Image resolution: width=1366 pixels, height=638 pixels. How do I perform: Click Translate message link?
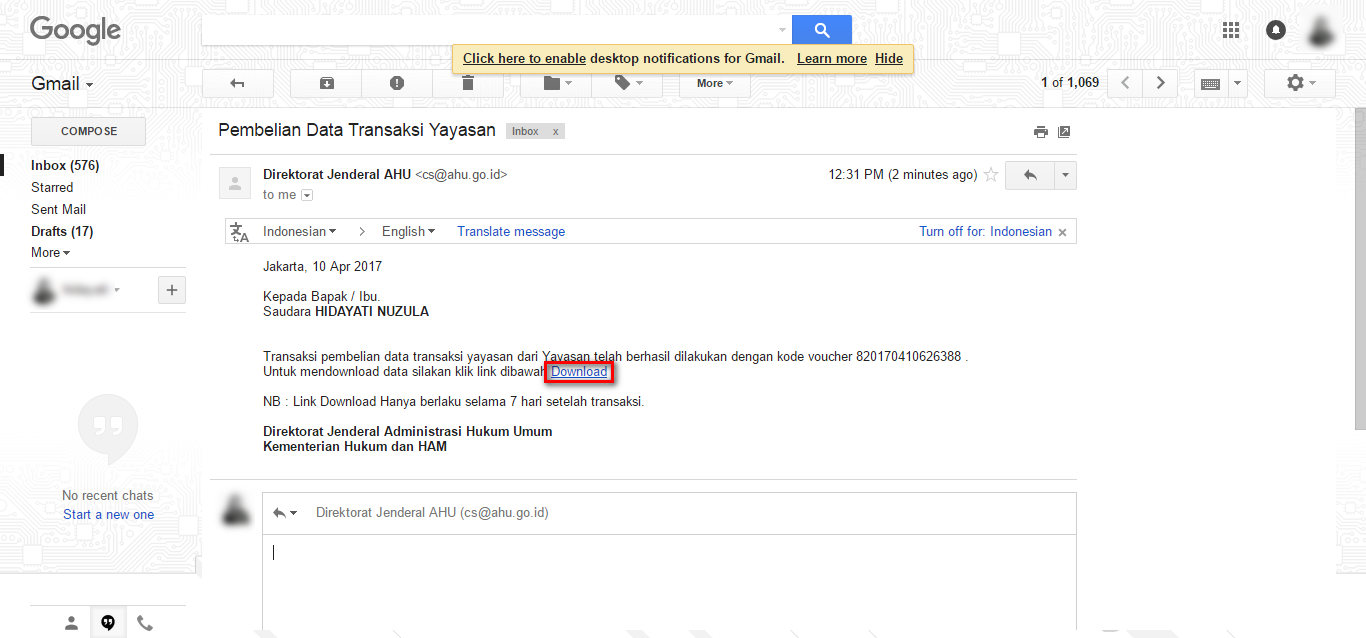[511, 231]
